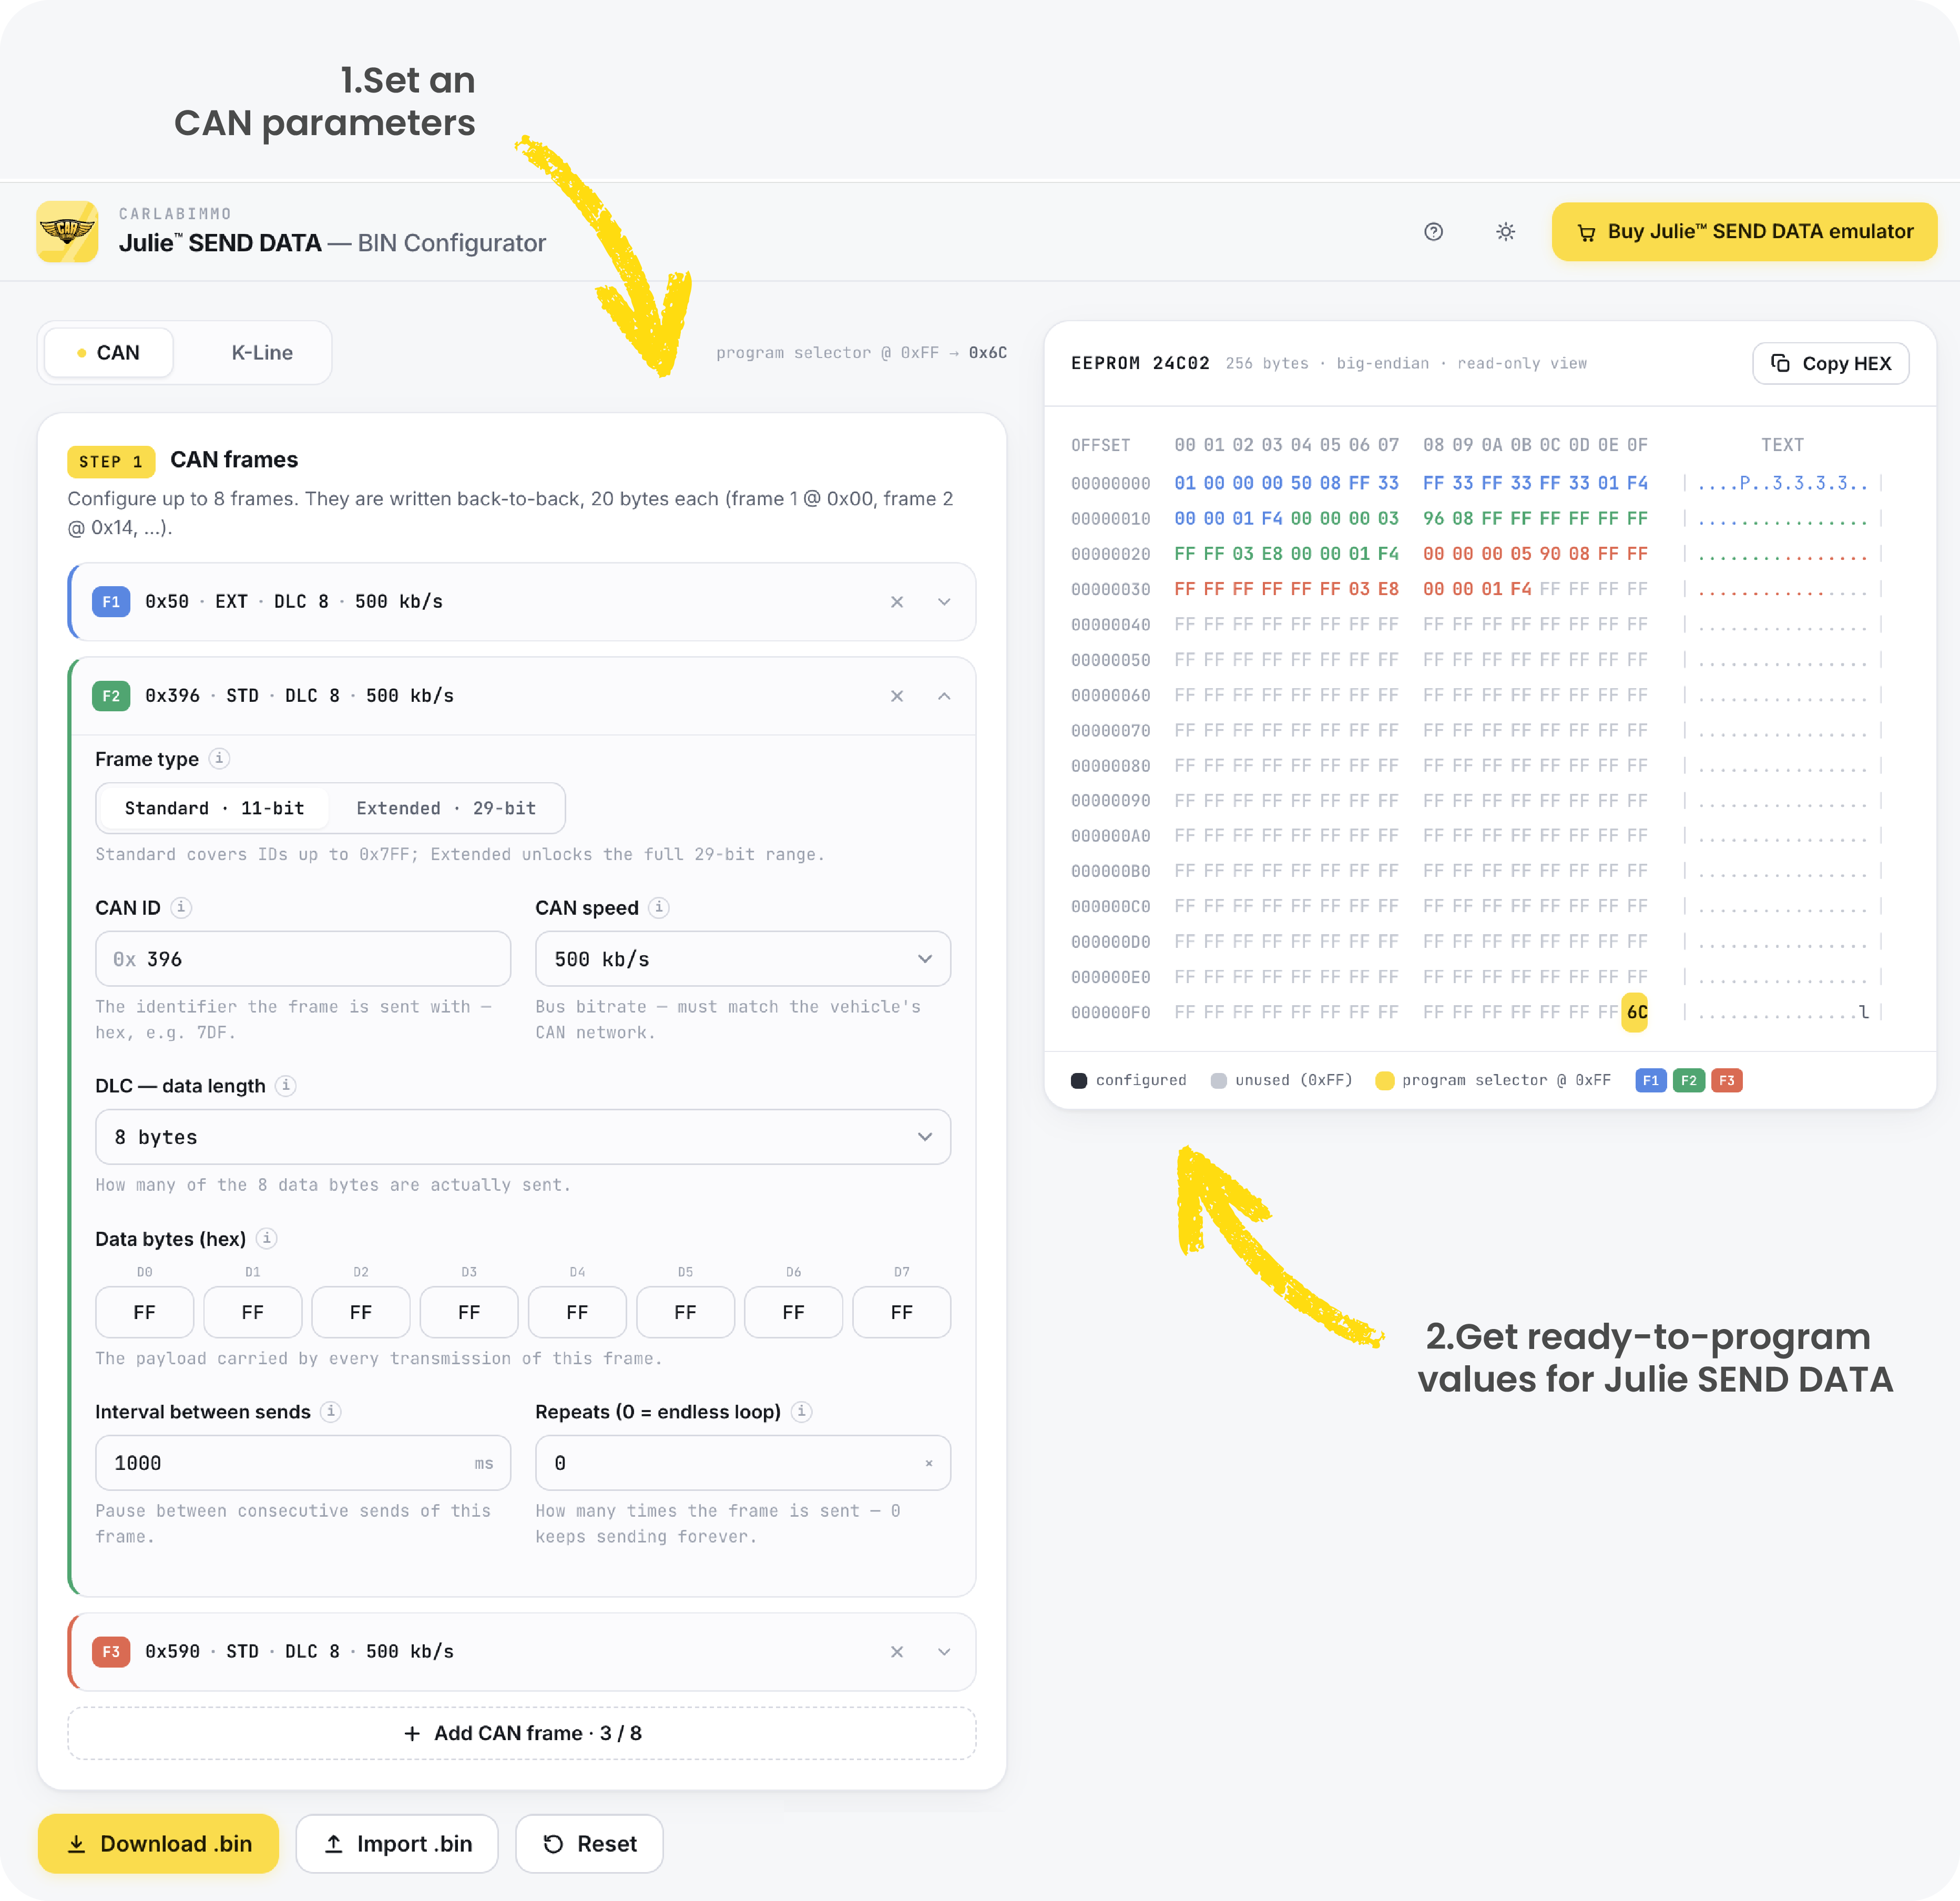This screenshot has width=1960, height=1901.
Task: Click the F3 legend chip under hex view
Action: click(1727, 1081)
